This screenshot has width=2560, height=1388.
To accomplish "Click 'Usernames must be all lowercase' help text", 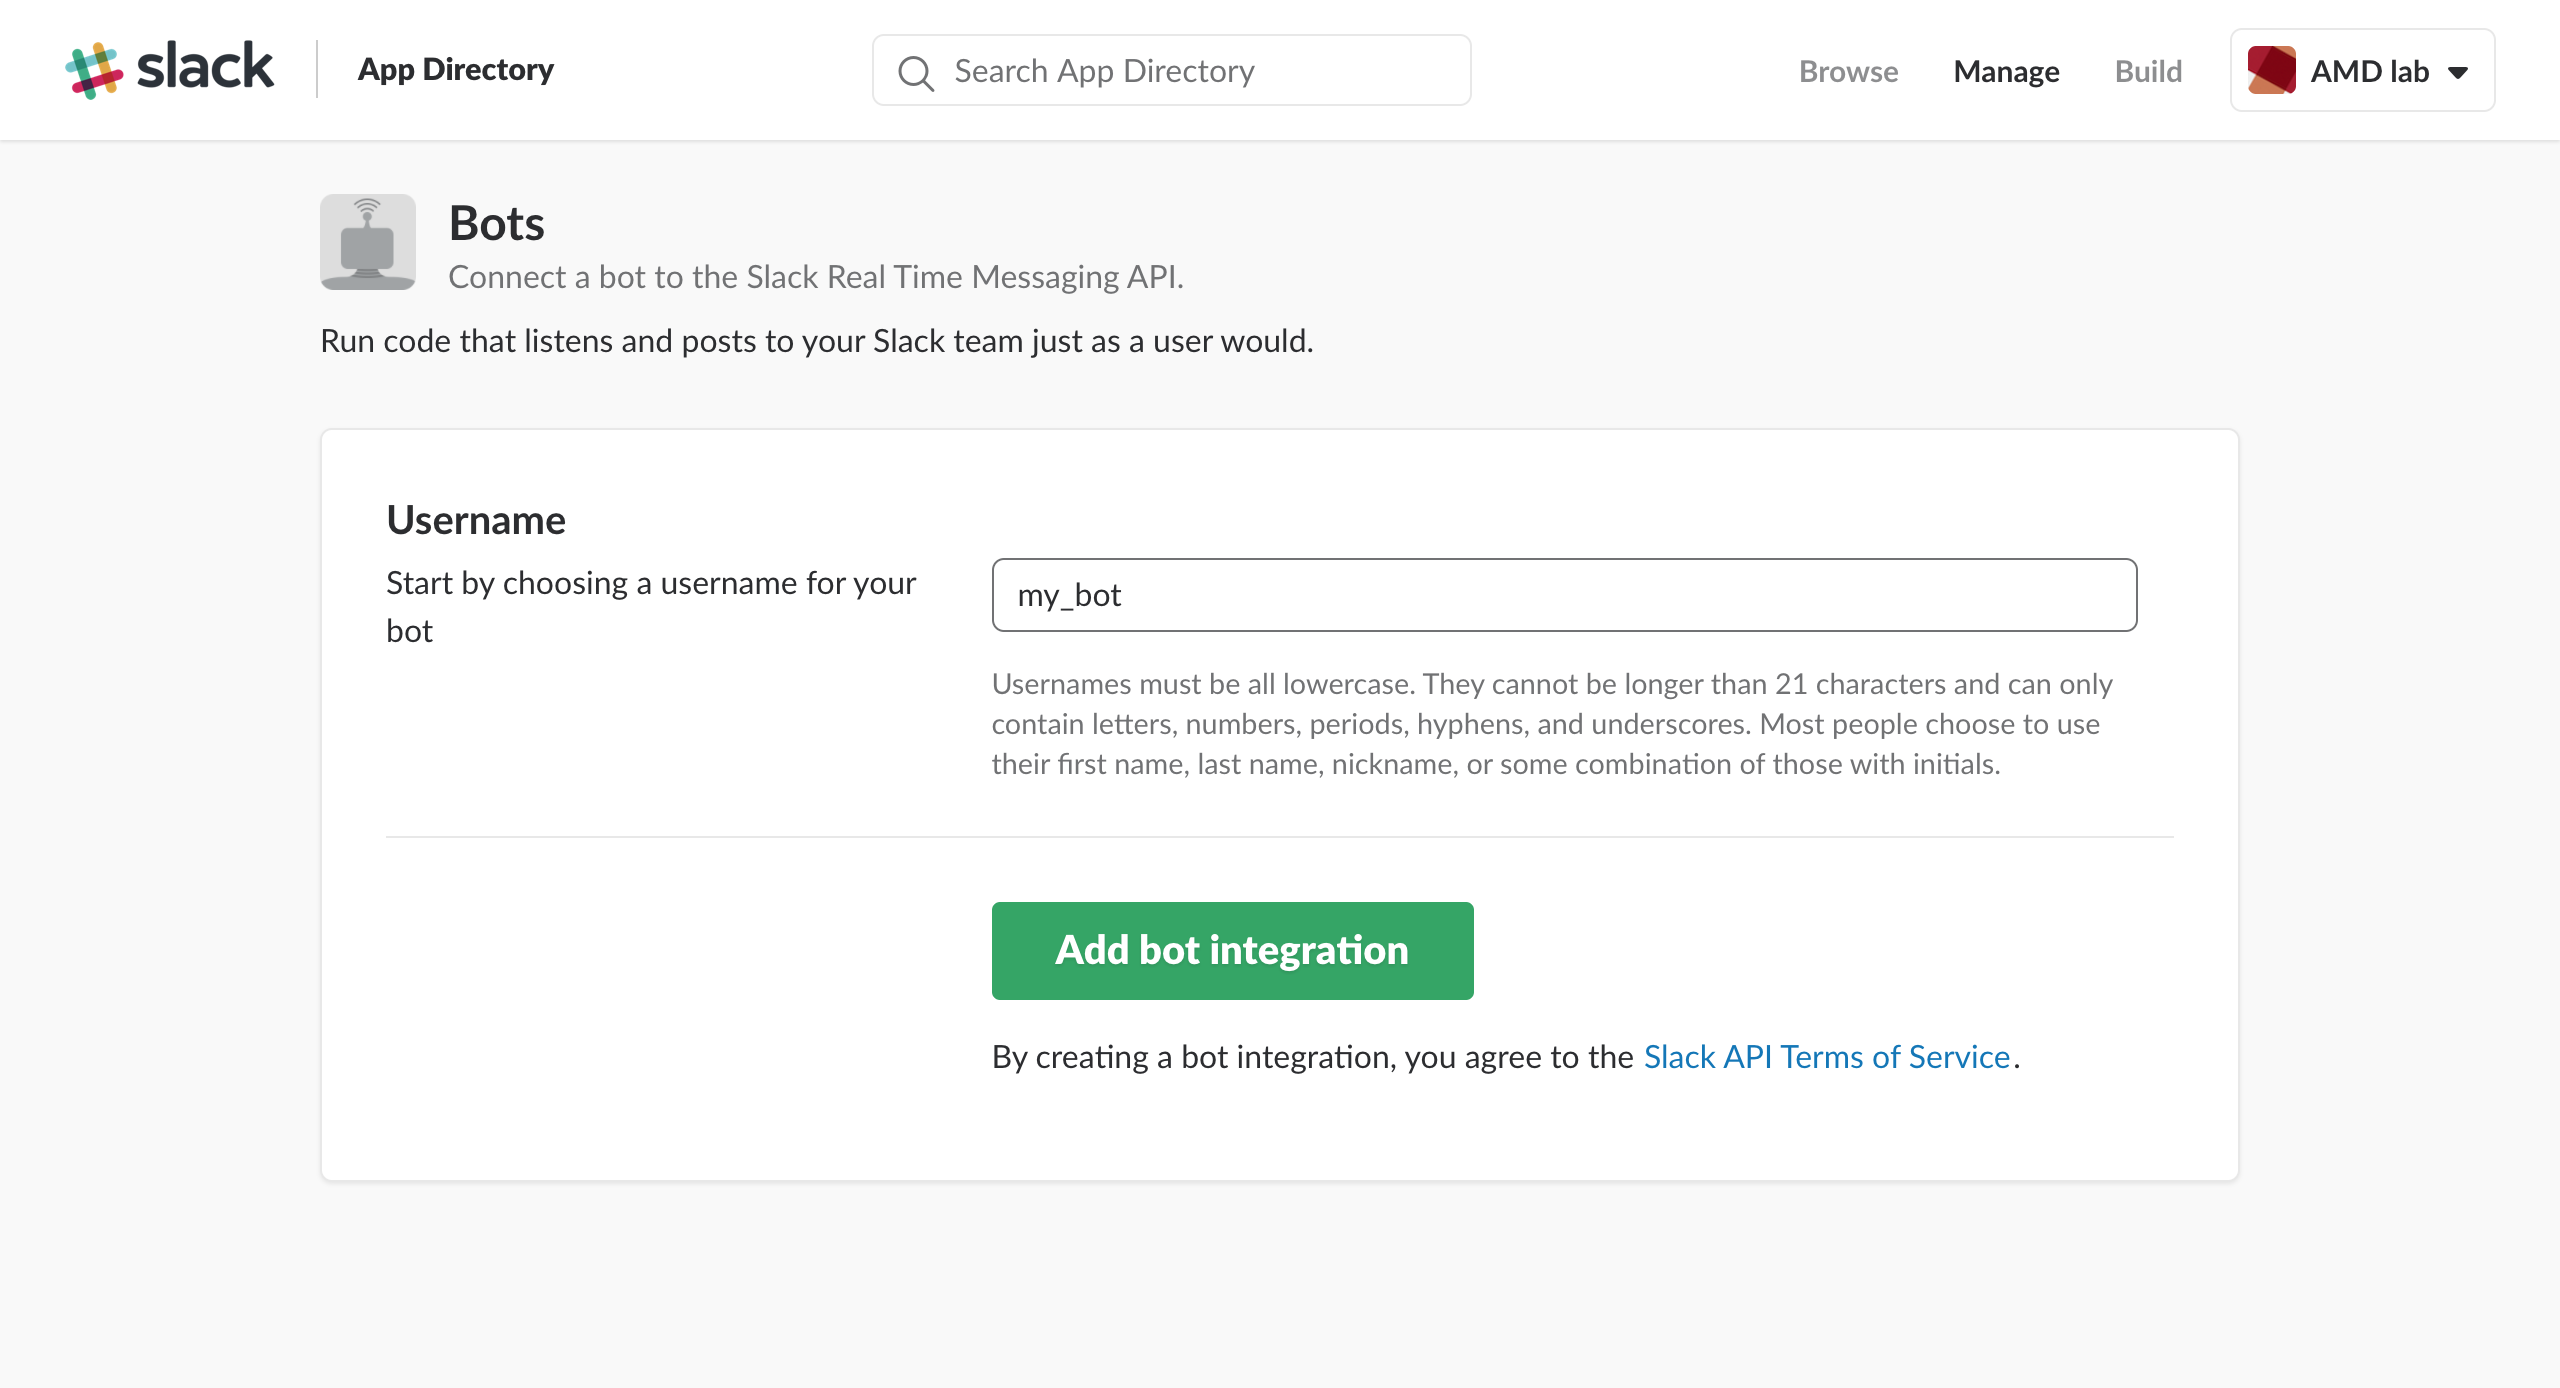I will 1551,724.
